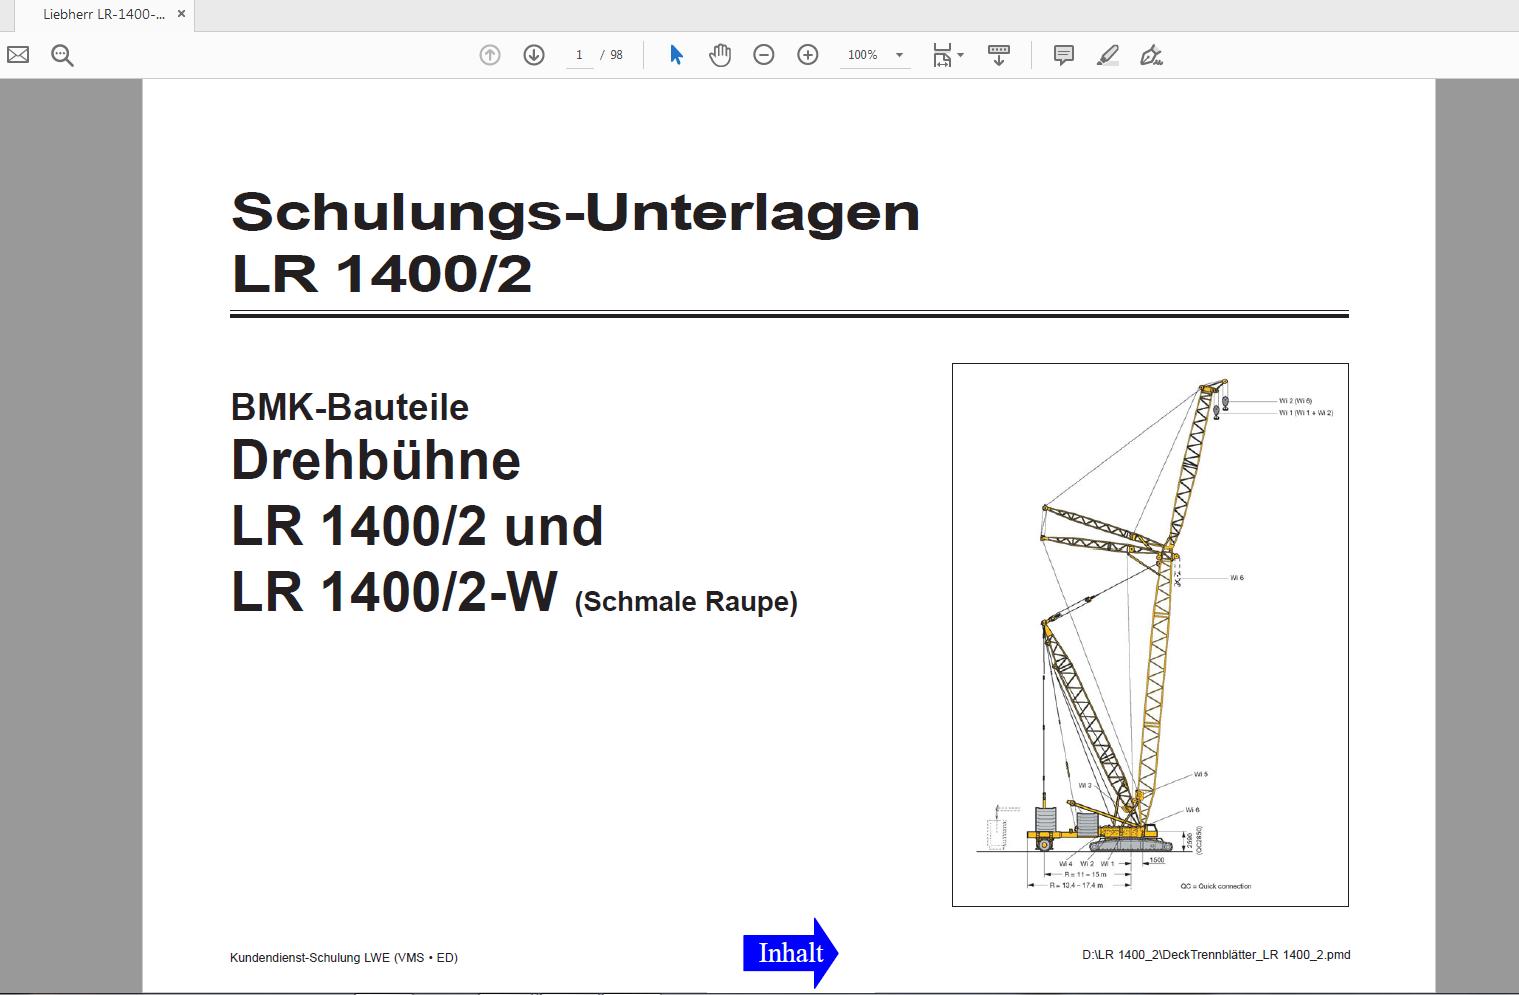Click the blue Inhalt arrow link
Screen dimensions: 1519x995
click(790, 953)
